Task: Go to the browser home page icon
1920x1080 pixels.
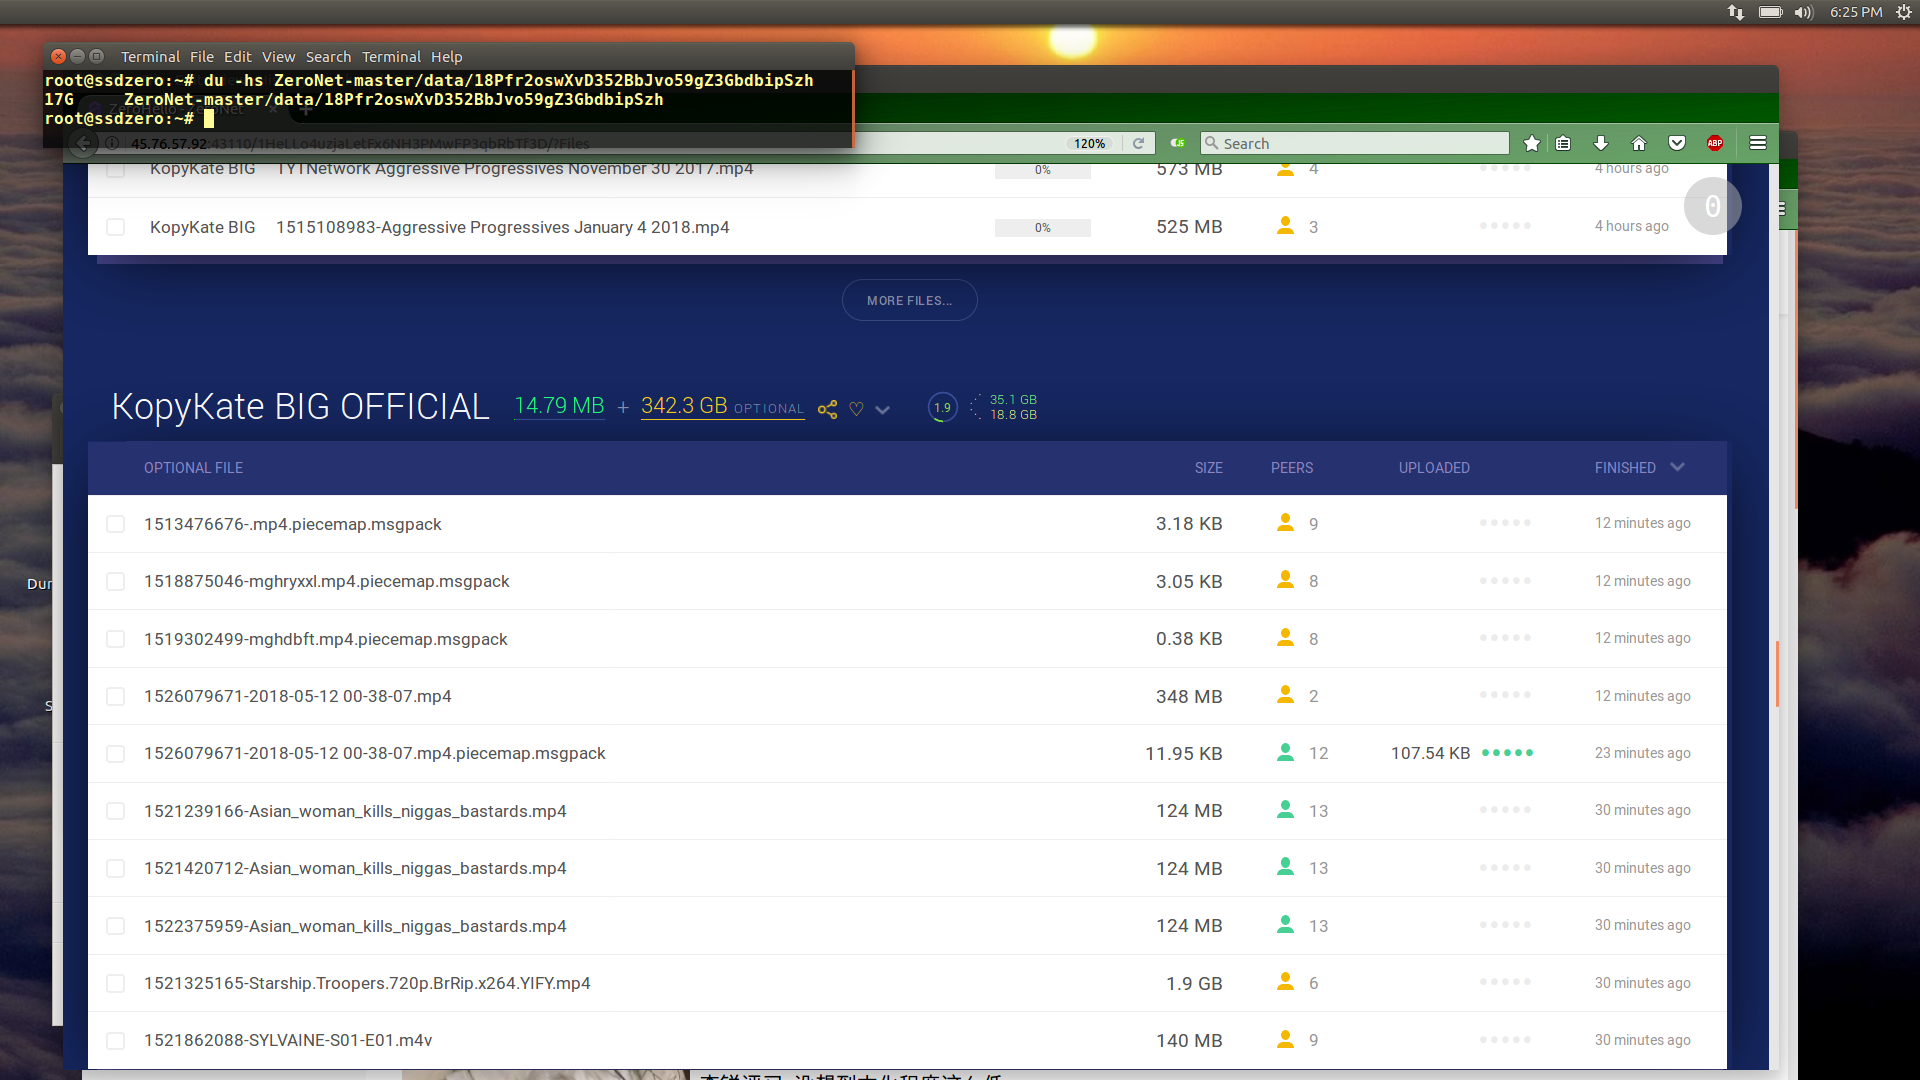Action: (1638, 143)
